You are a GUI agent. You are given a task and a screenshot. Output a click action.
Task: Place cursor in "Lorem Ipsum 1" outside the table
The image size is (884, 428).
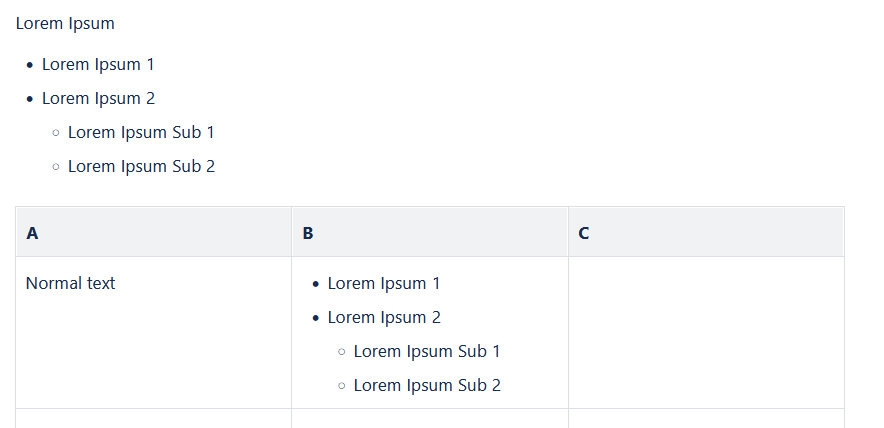tap(98, 64)
